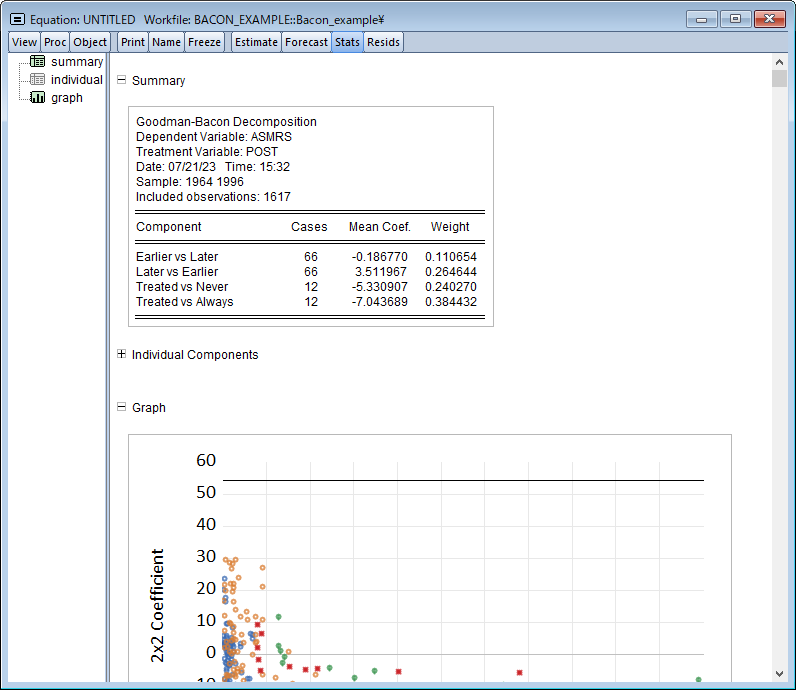
Task: Click the Freeze button
Action: point(204,42)
